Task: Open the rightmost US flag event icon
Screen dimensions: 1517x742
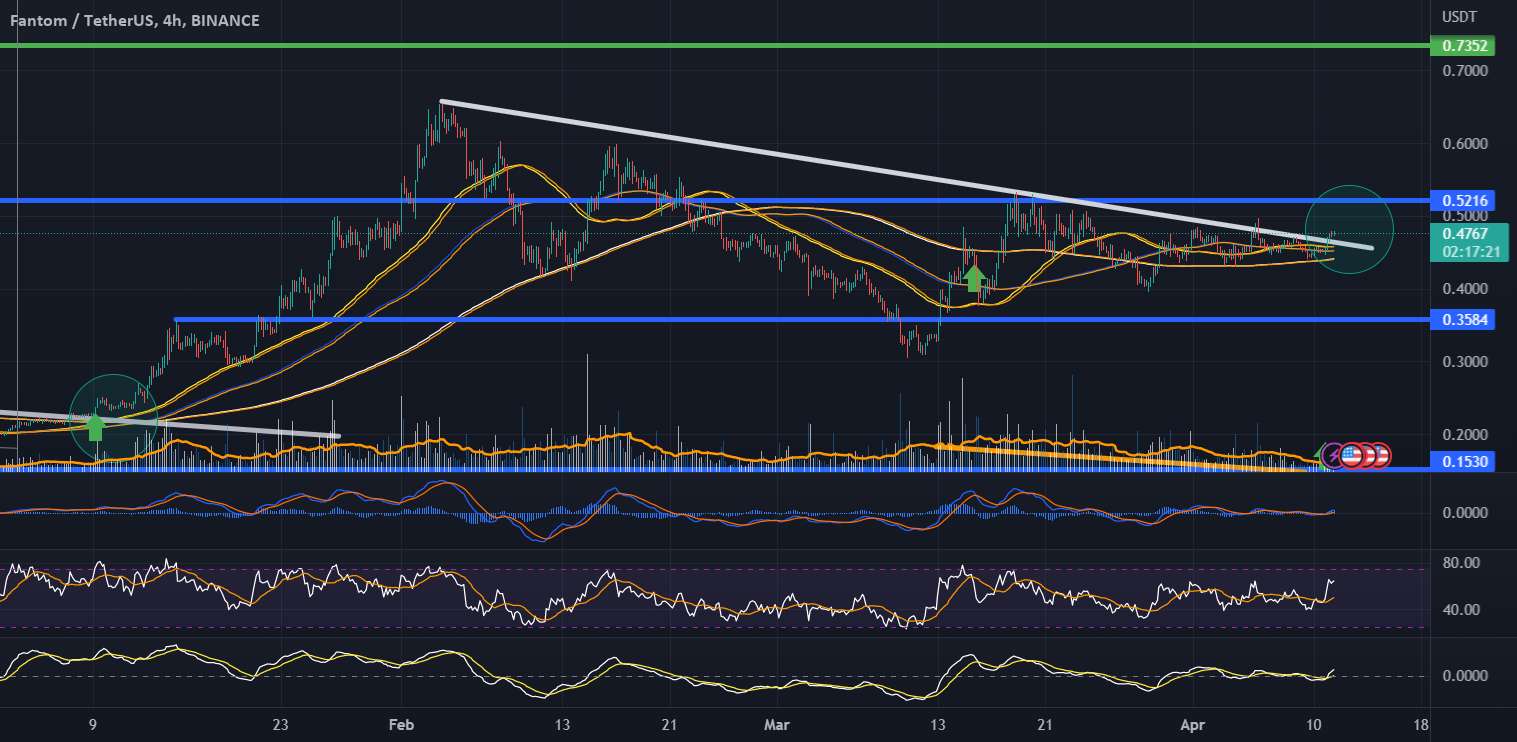Action: coord(1380,456)
